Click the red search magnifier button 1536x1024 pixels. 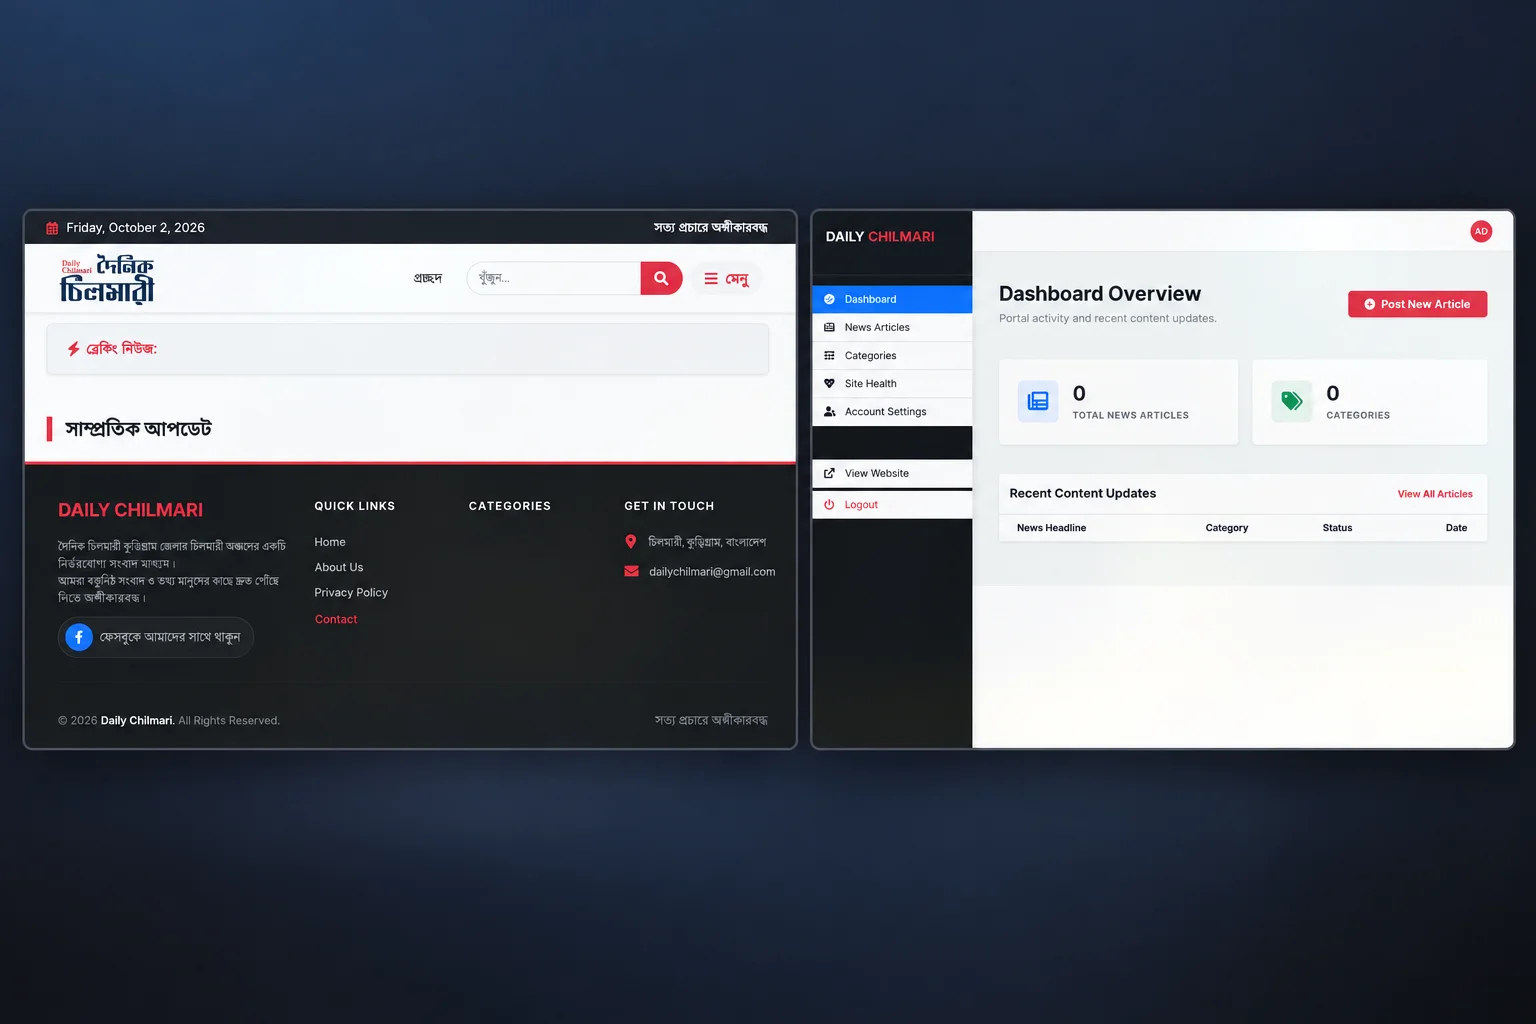click(661, 278)
